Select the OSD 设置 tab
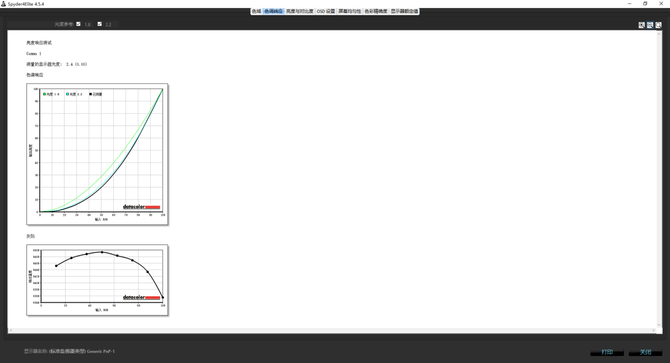 click(326, 11)
